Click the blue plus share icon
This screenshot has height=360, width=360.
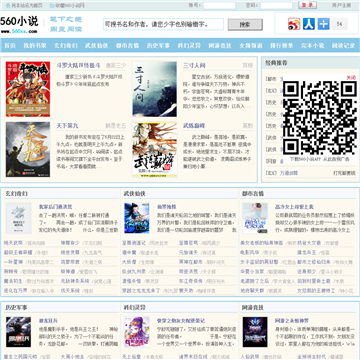coord(323,24)
